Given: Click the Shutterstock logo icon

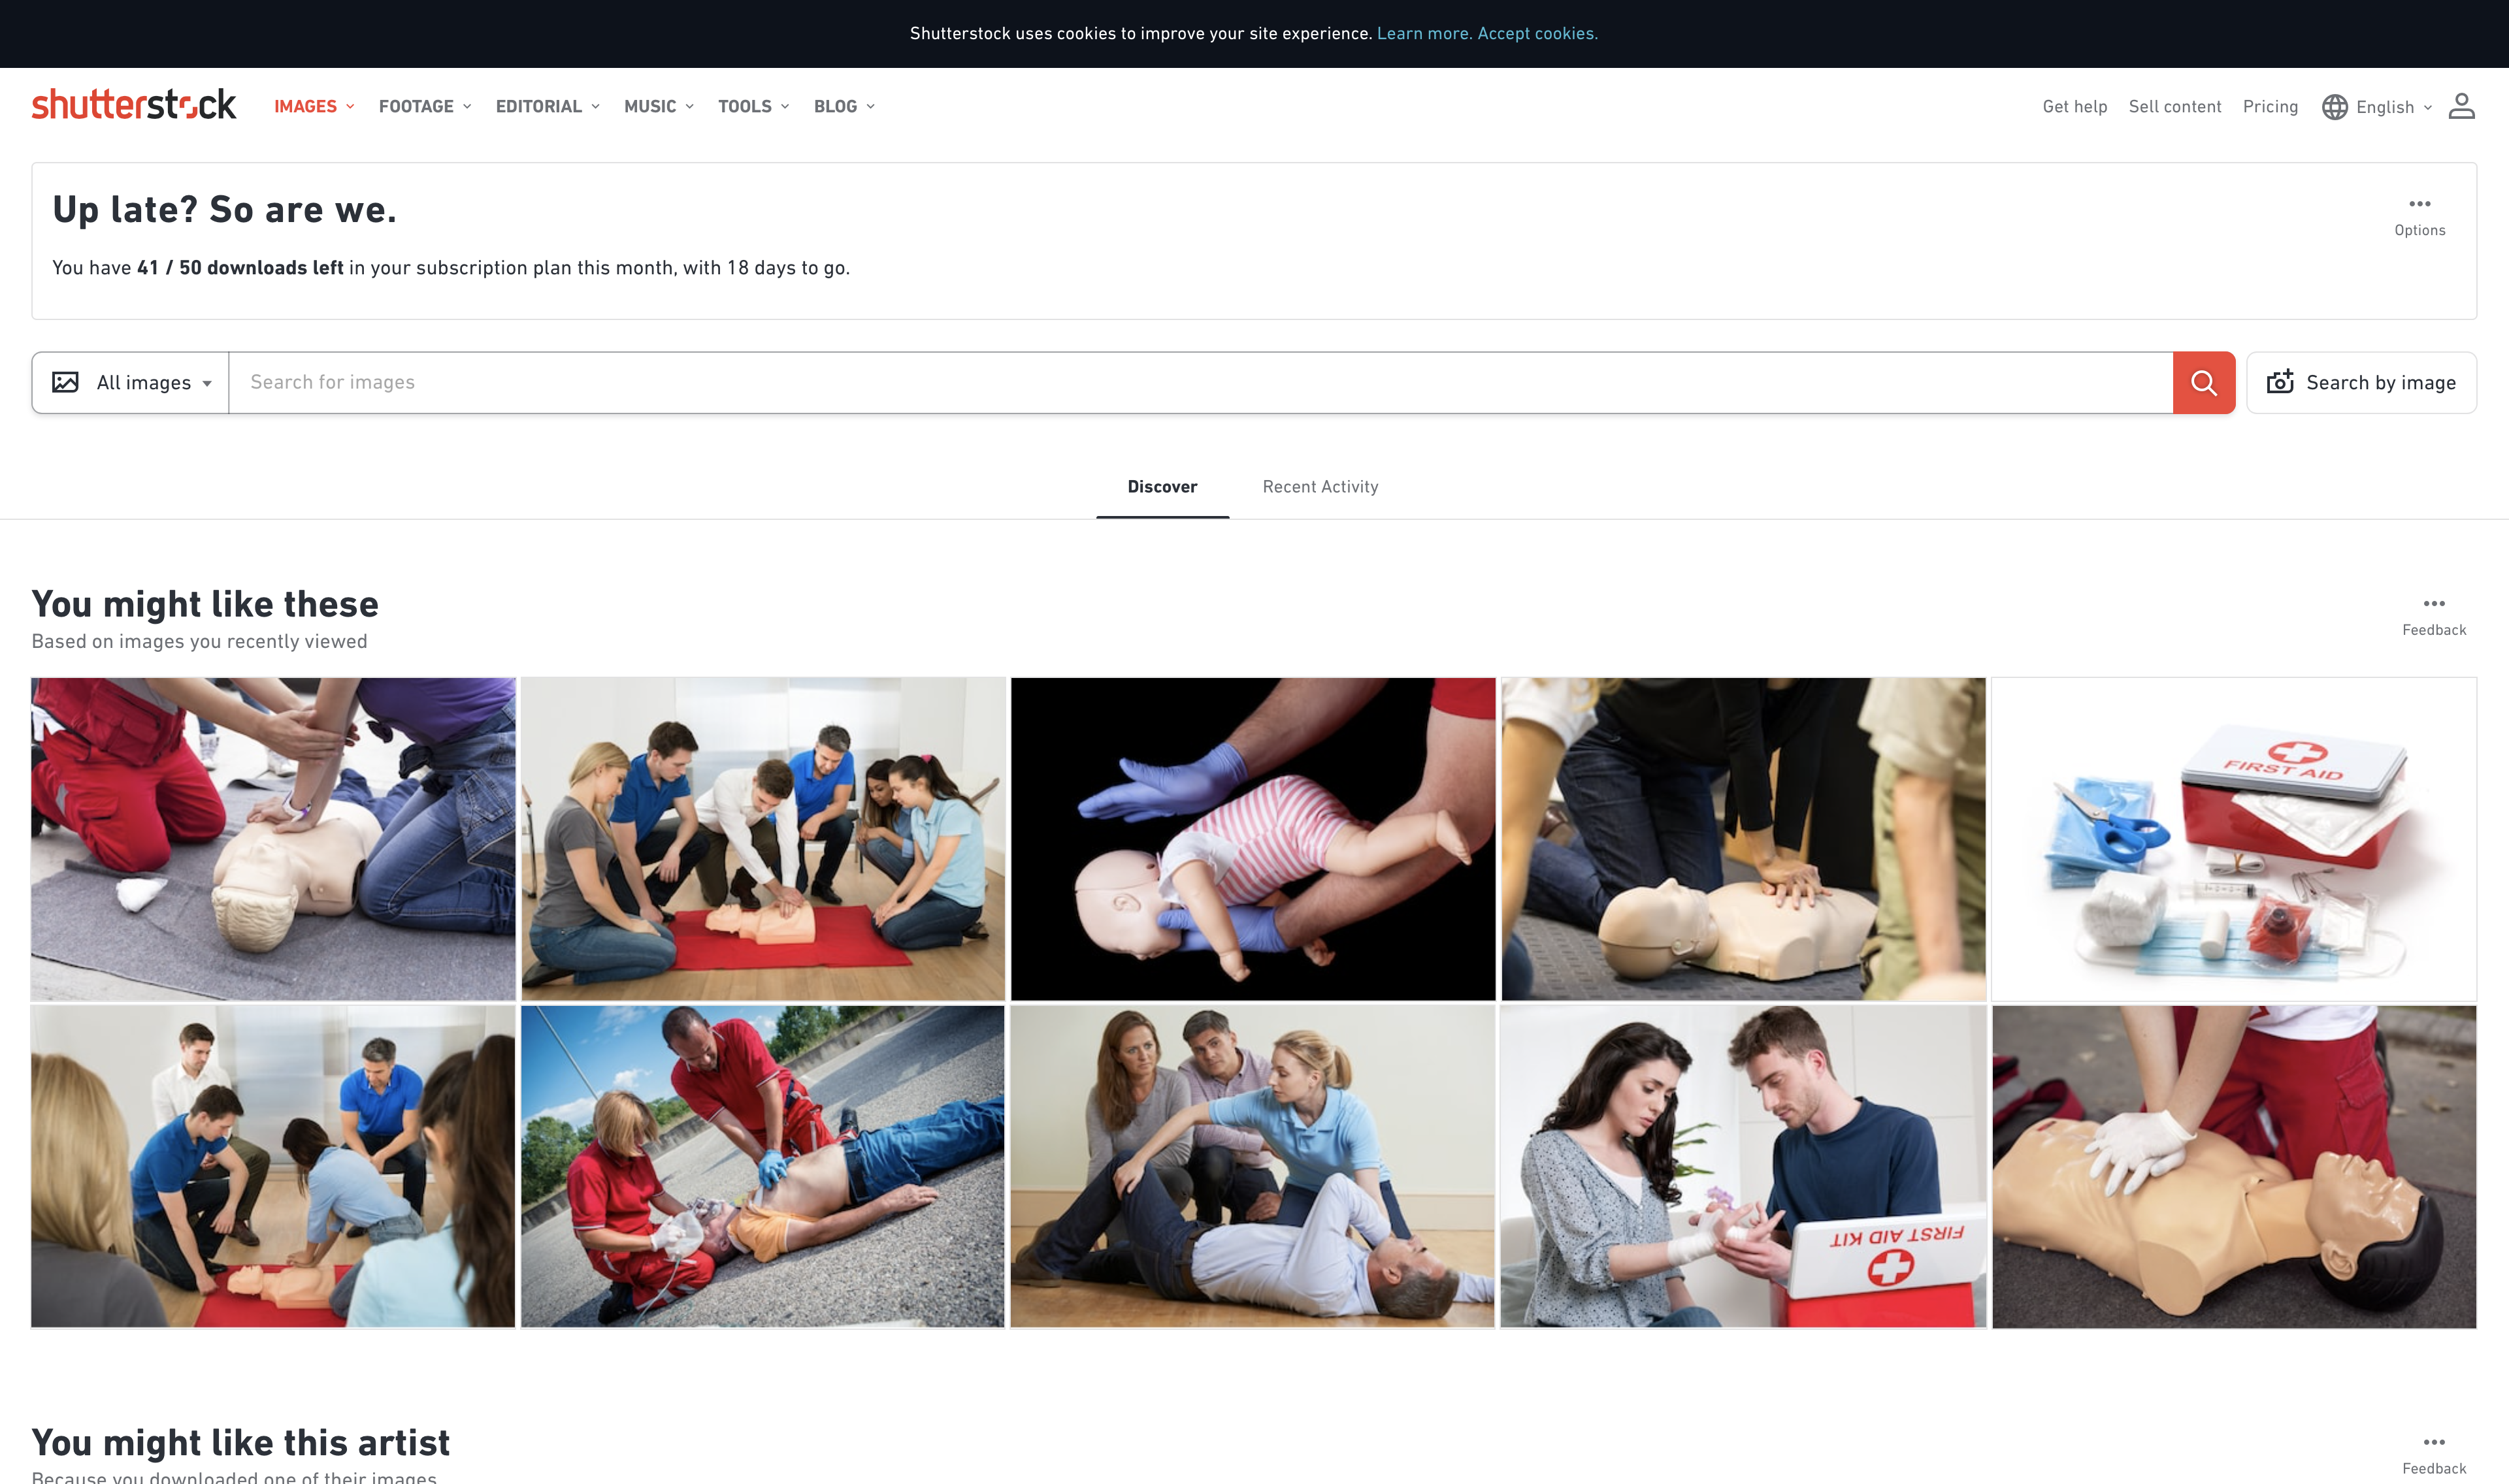Looking at the screenshot, I should click(135, 106).
